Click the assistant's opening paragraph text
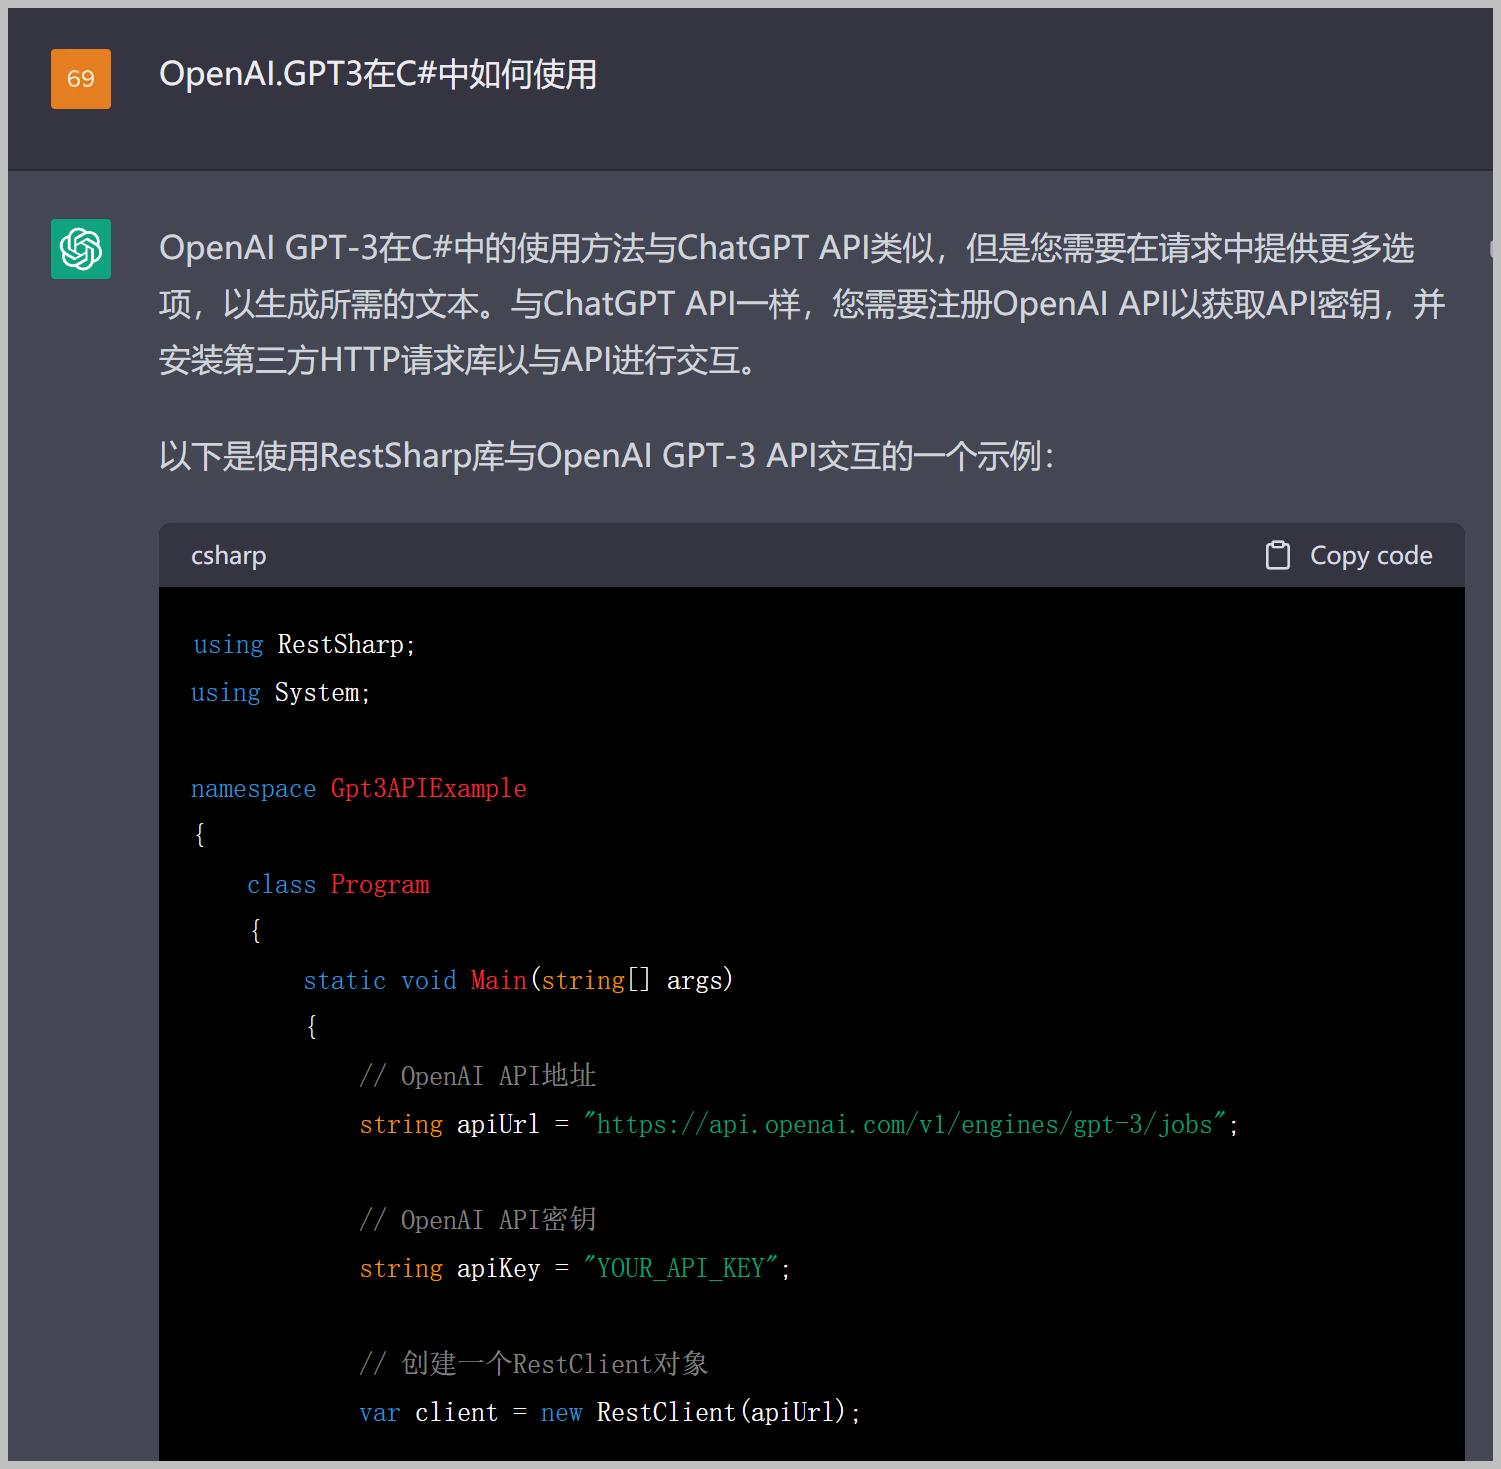 pos(790,305)
